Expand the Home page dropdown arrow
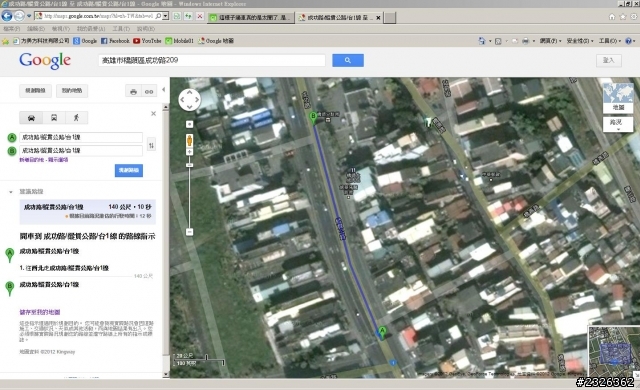This screenshot has height=390, width=640. click(490, 41)
